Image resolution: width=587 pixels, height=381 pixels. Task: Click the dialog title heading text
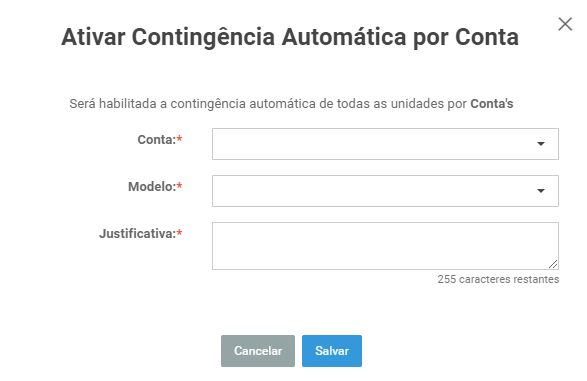[x=290, y=37]
